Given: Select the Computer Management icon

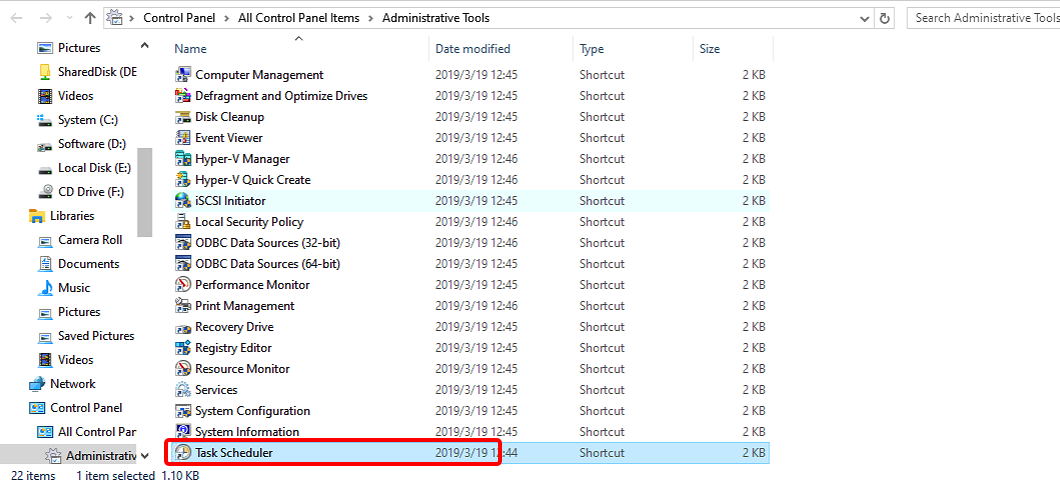Looking at the screenshot, I should 183,75.
